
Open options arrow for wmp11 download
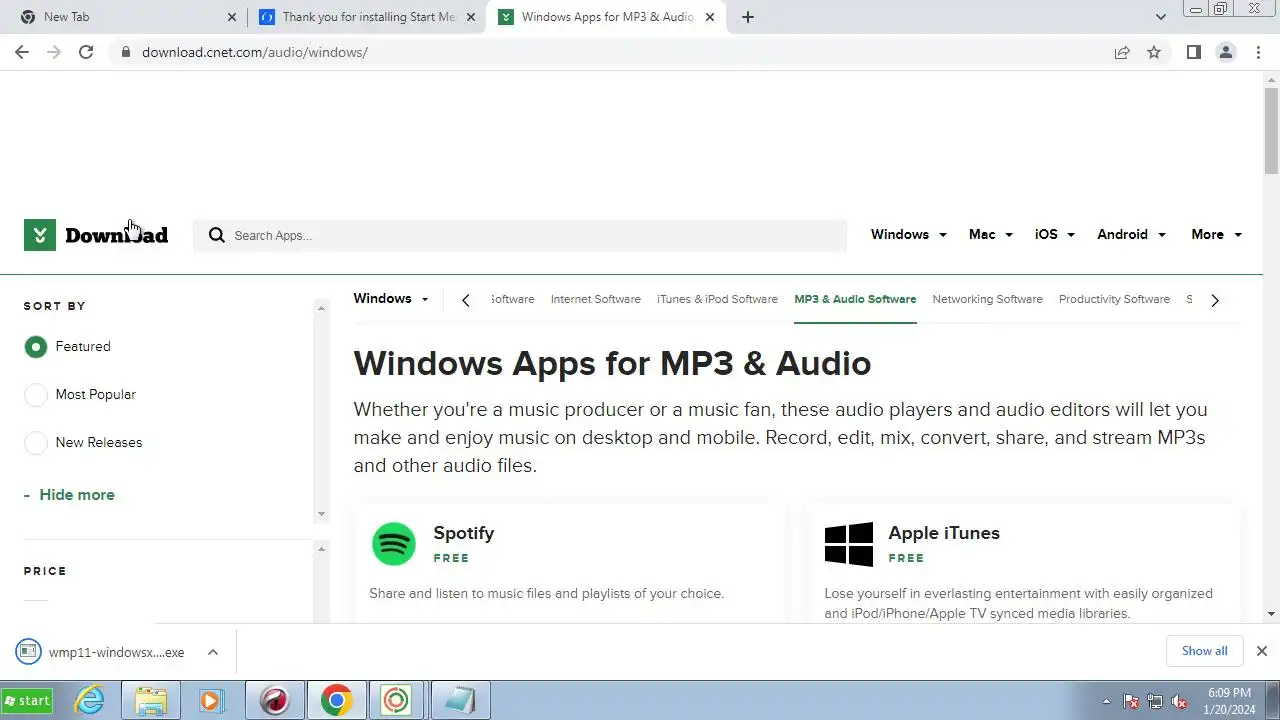pyautogui.click(x=212, y=652)
